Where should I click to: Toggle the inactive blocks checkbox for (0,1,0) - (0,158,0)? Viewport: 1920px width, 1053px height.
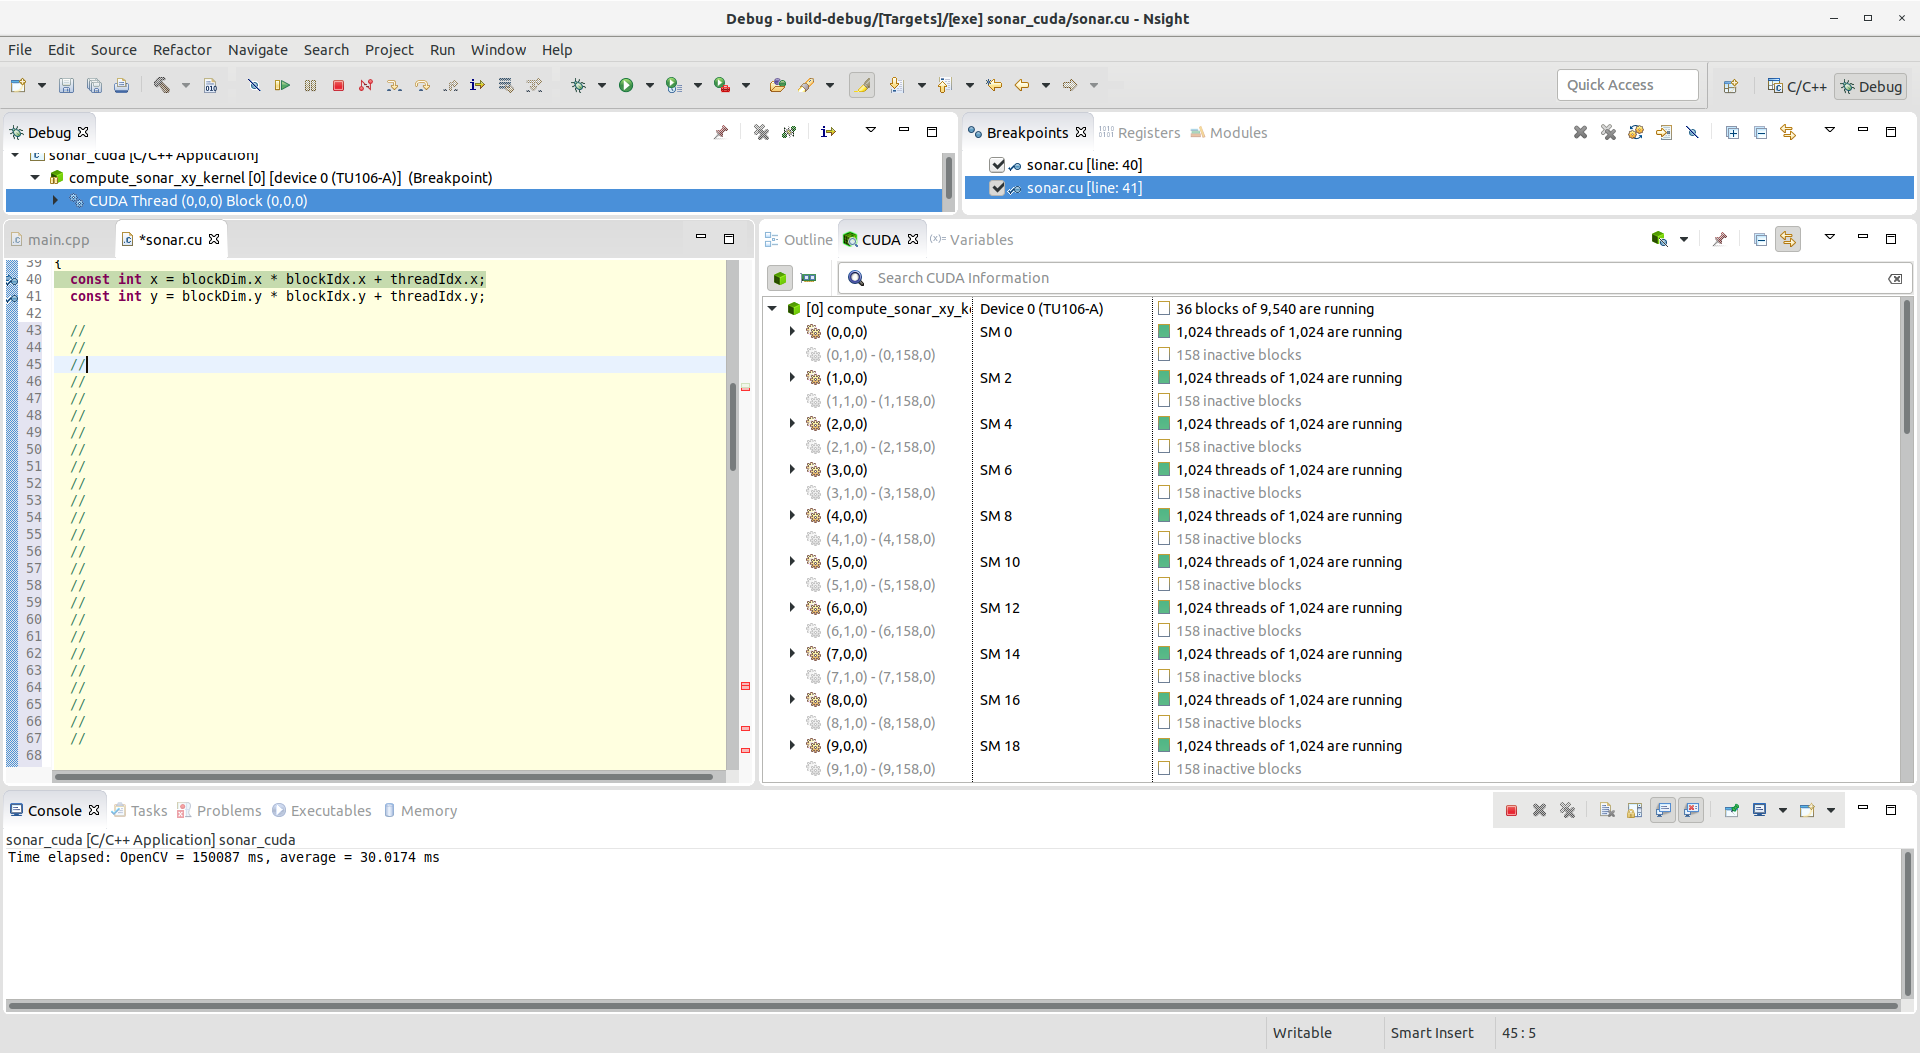tap(1164, 355)
